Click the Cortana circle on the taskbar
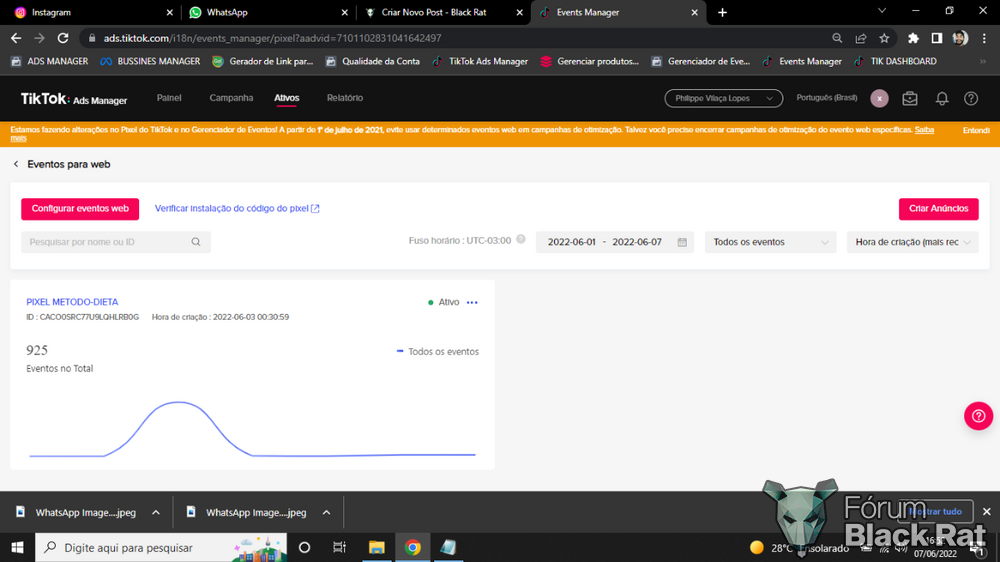 point(304,547)
